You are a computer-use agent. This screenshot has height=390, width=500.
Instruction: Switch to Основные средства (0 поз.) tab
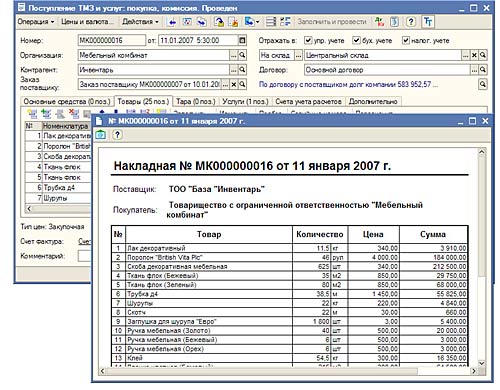point(67,102)
